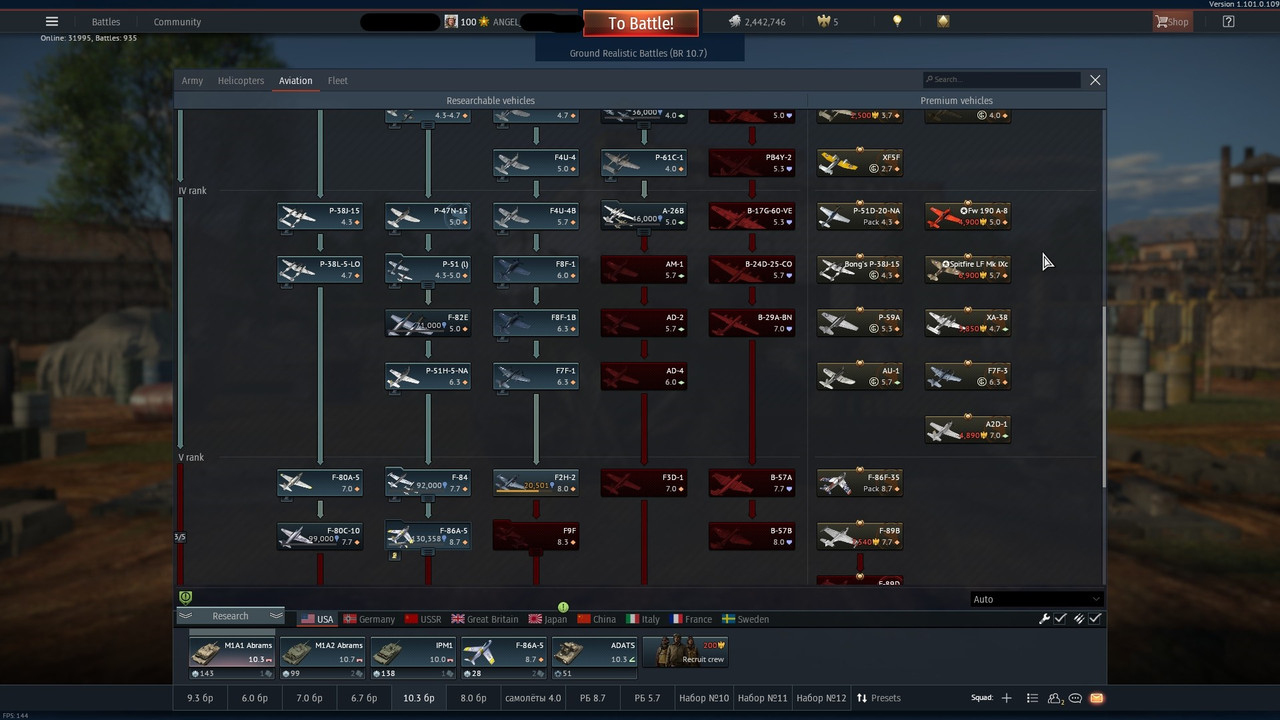The width and height of the screenshot is (1280, 720).
Task: Open the squad list icon
Action: point(1032,698)
